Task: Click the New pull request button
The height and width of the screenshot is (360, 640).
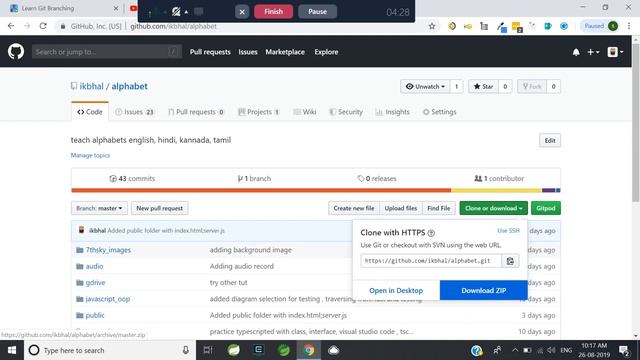Action: pyautogui.click(x=160, y=208)
